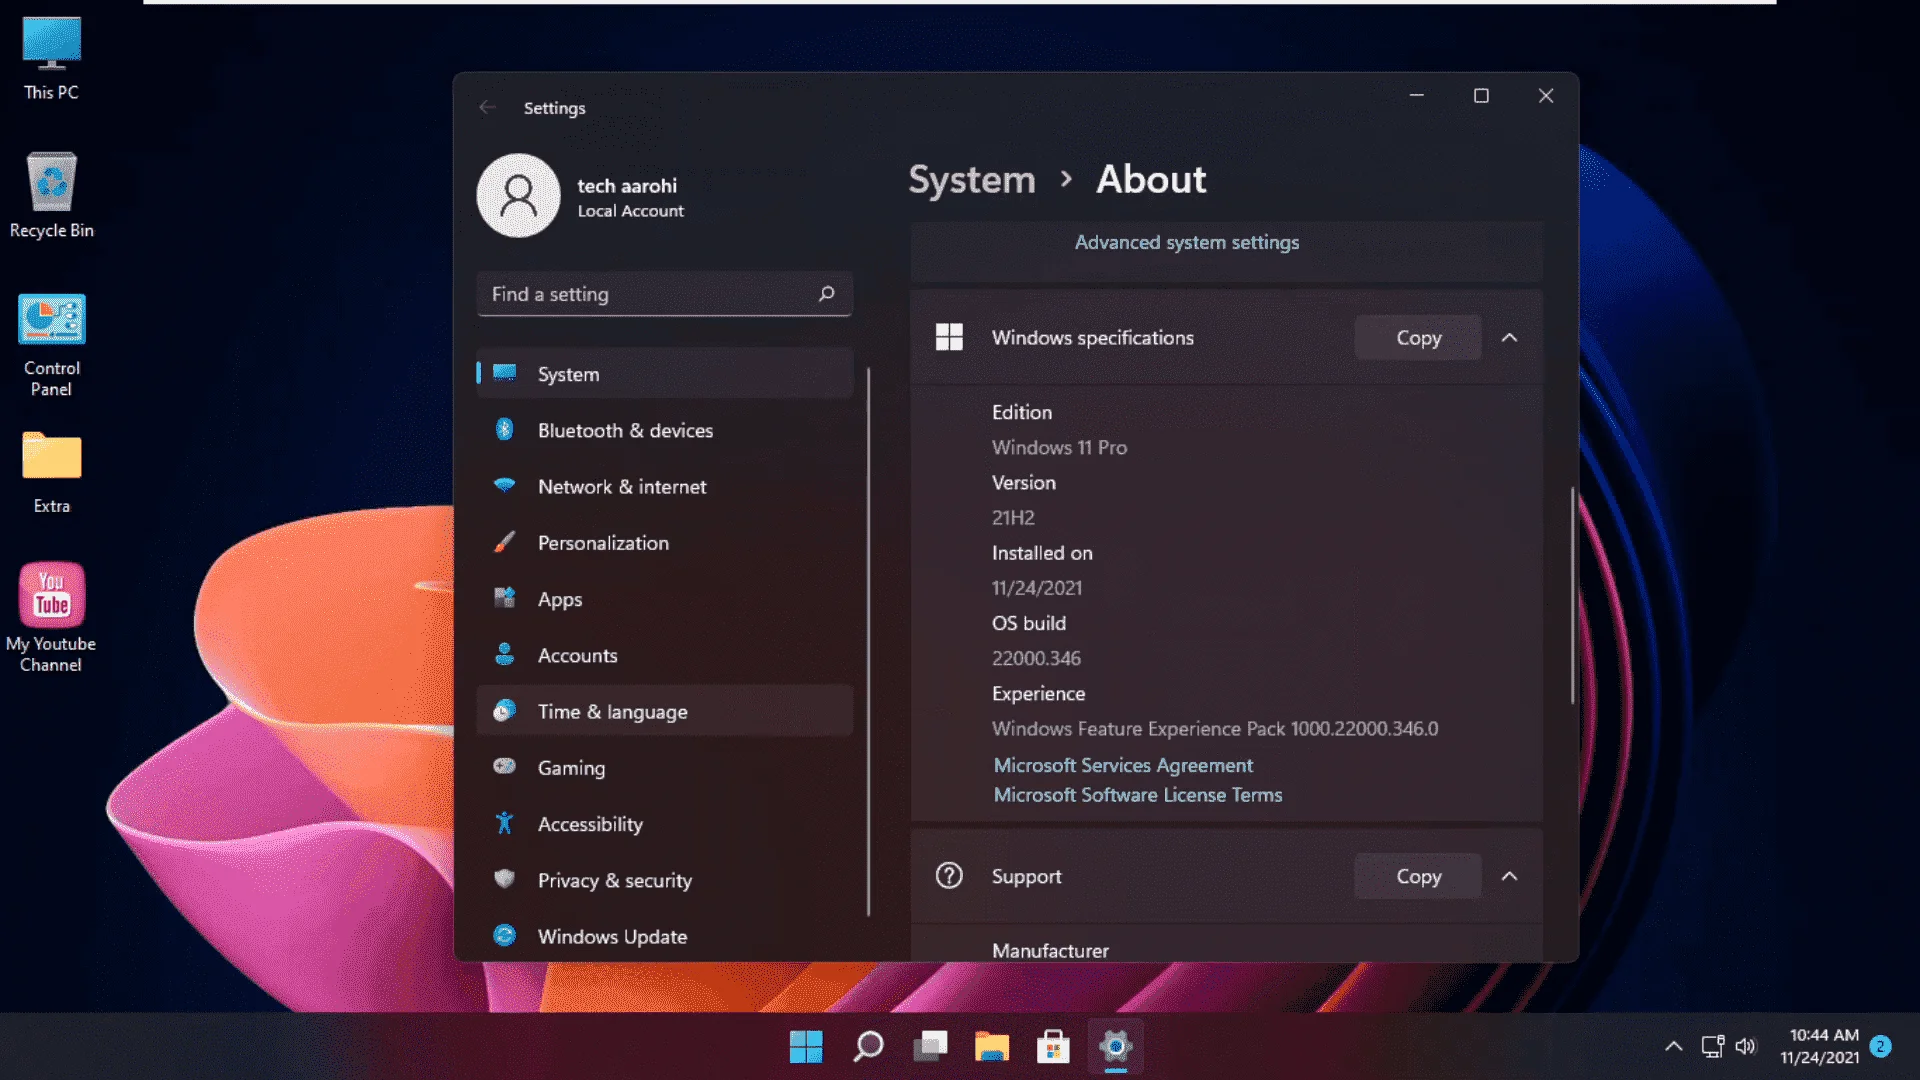Viewport: 1920px width, 1080px height.
Task: Copy the Windows specifications
Action: pos(1418,338)
